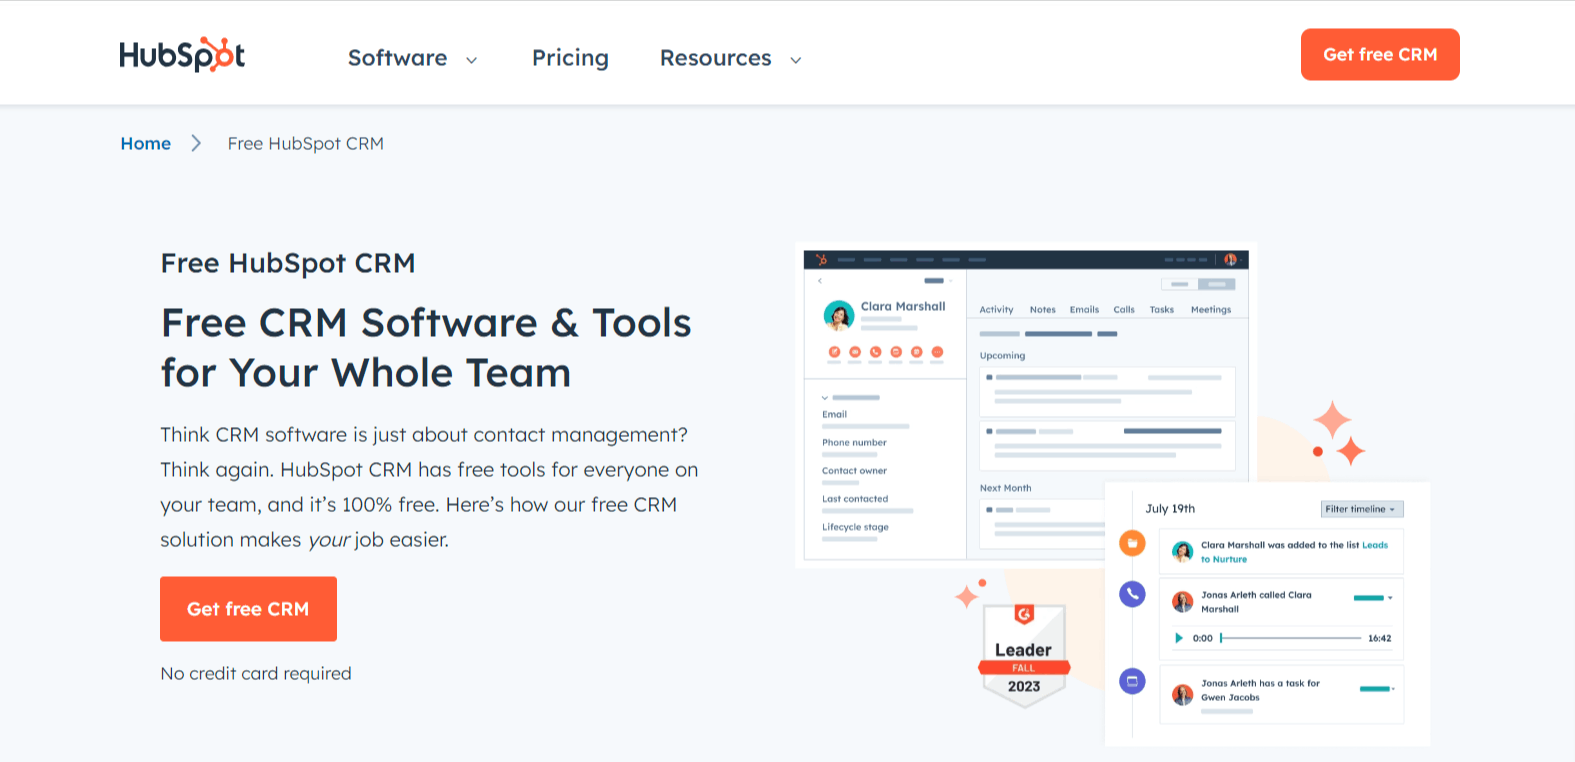This screenshot has width=1575, height=762.
Task: Switch to the Emails tab
Action: coord(1084,310)
